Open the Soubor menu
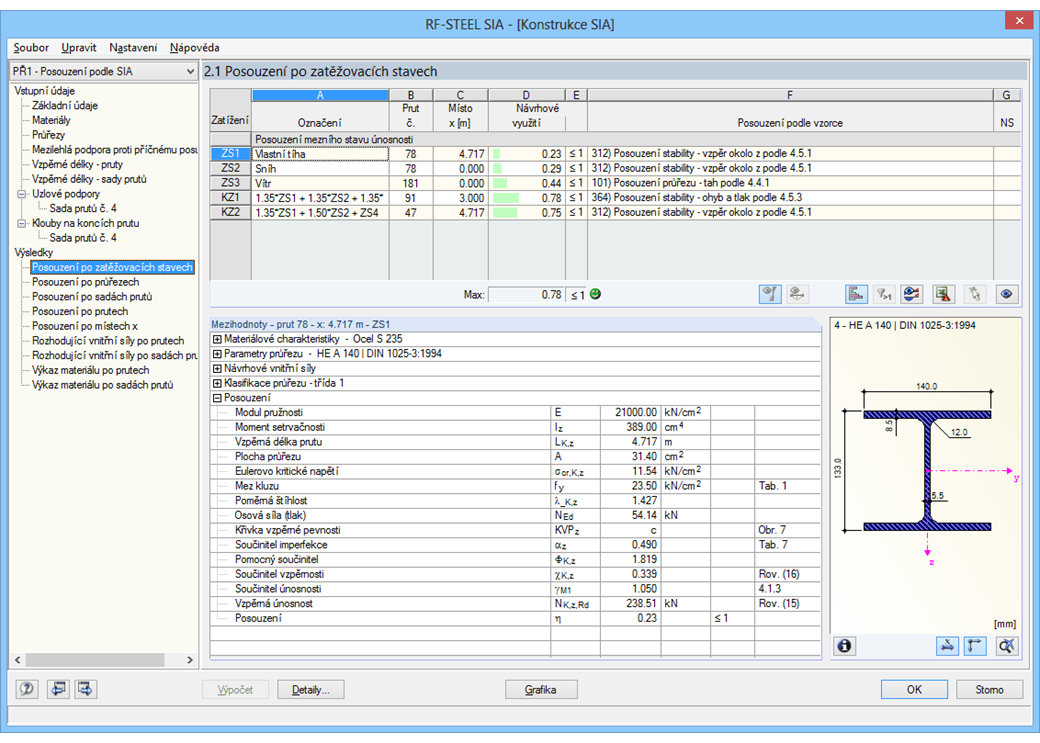 click(x=31, y=48)
